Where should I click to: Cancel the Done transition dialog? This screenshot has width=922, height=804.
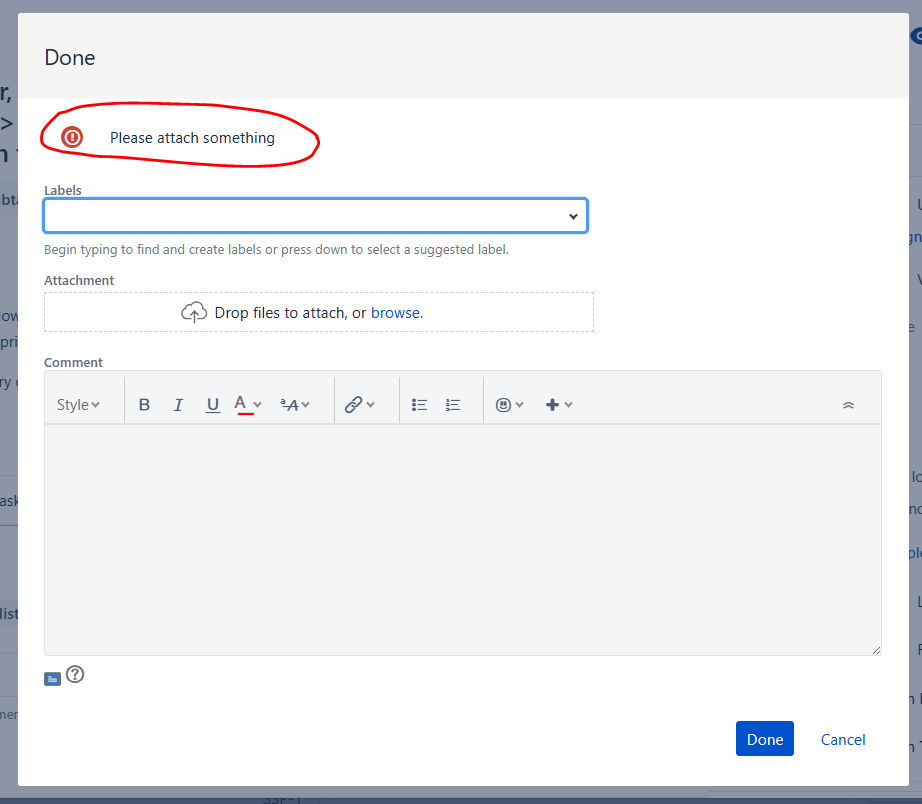843,739
